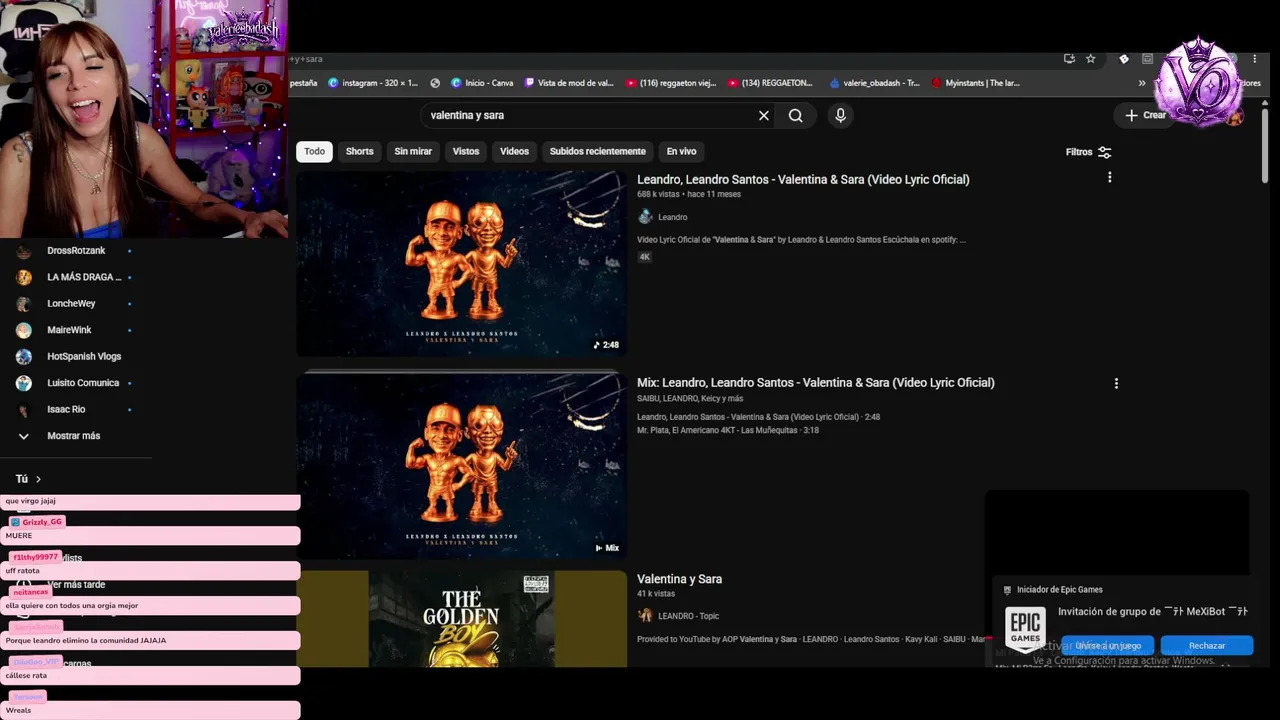Screen dimensions: 1280x720
Task: Click the Epic Games logo in the notification
Action: click(1025, 630)
